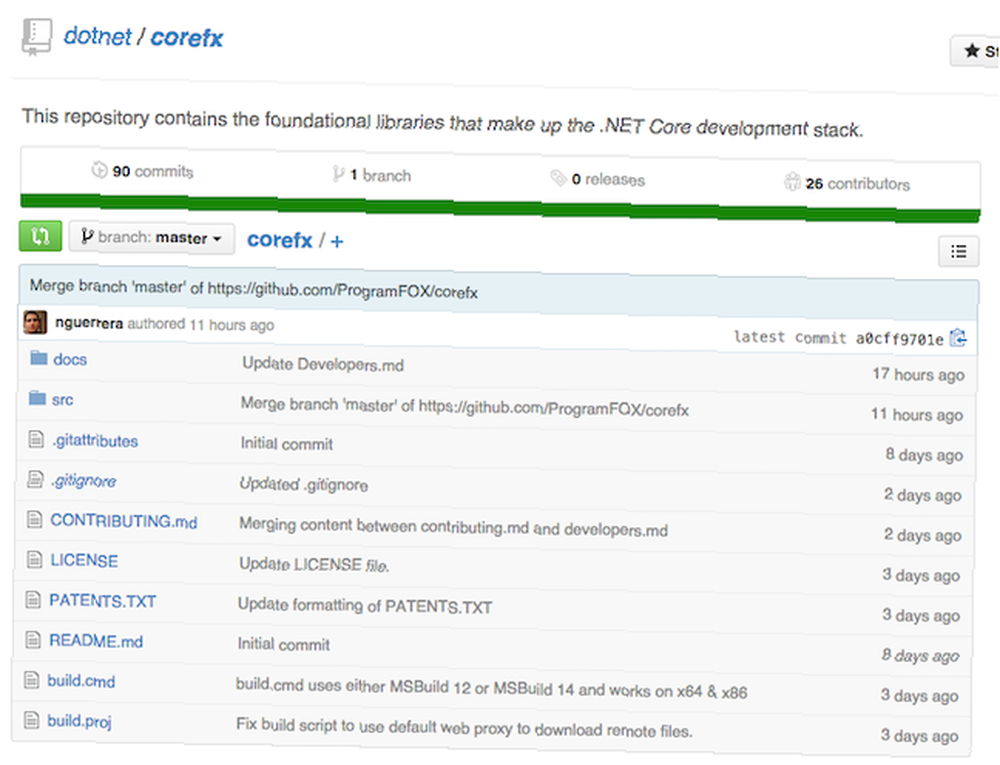Open the build.proj file

point(79,721)
